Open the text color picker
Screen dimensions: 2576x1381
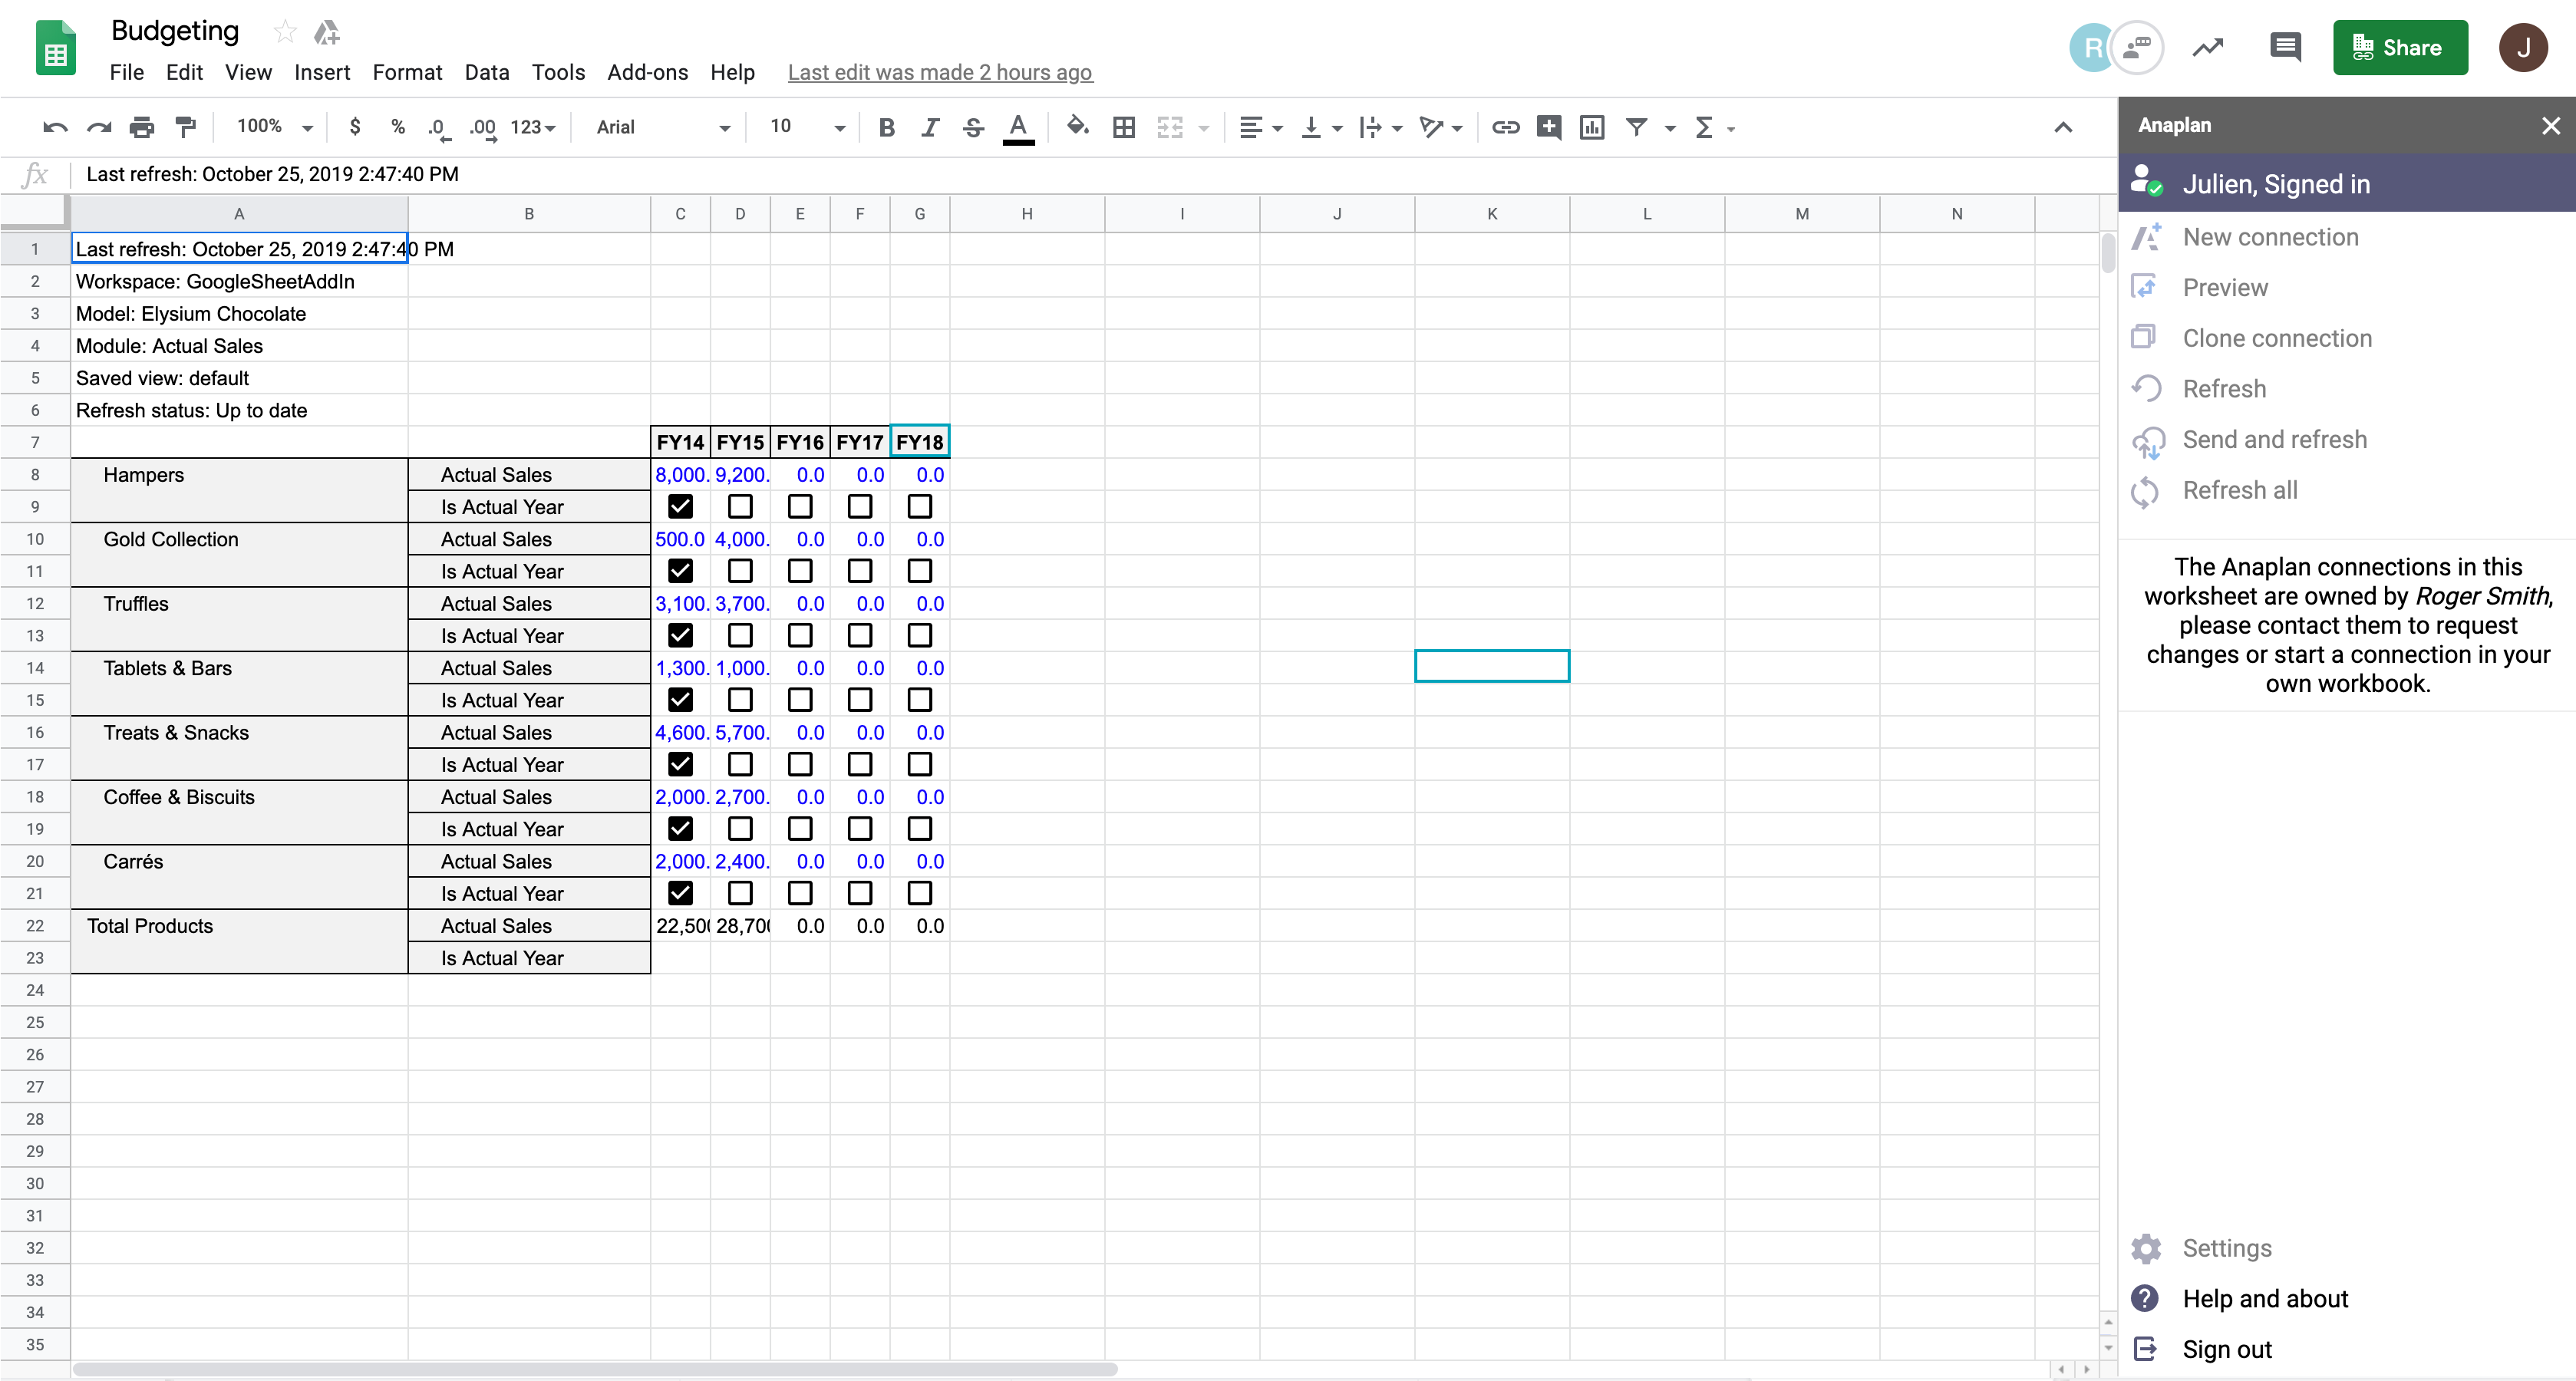pos(1018,127)
